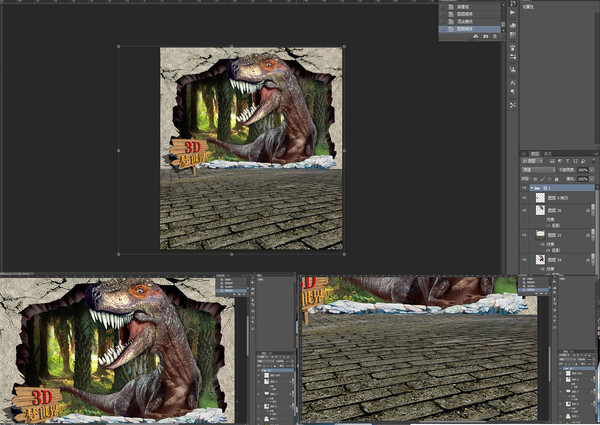The image size is (600, 425).
Task: Collapse effects arrow on layer below 图层 4 拷贝
Action: tap(592, 210)
